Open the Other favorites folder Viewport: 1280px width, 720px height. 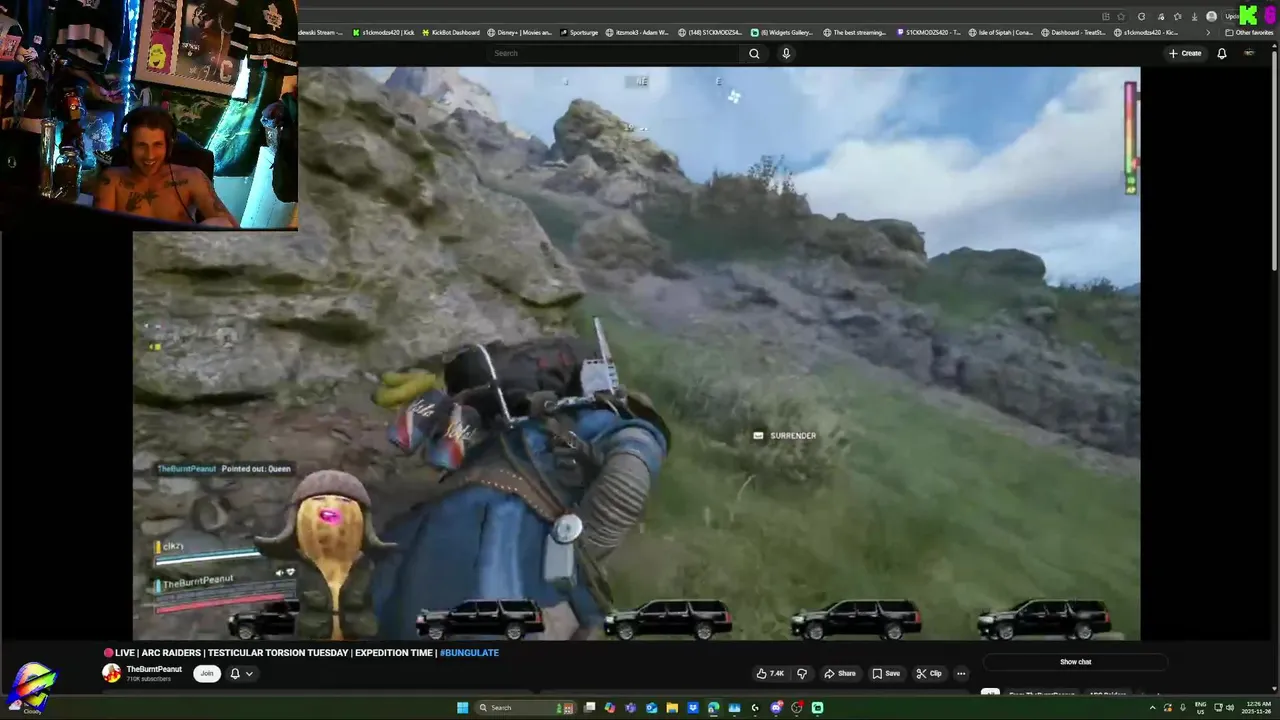click(x=1249, y=32)
